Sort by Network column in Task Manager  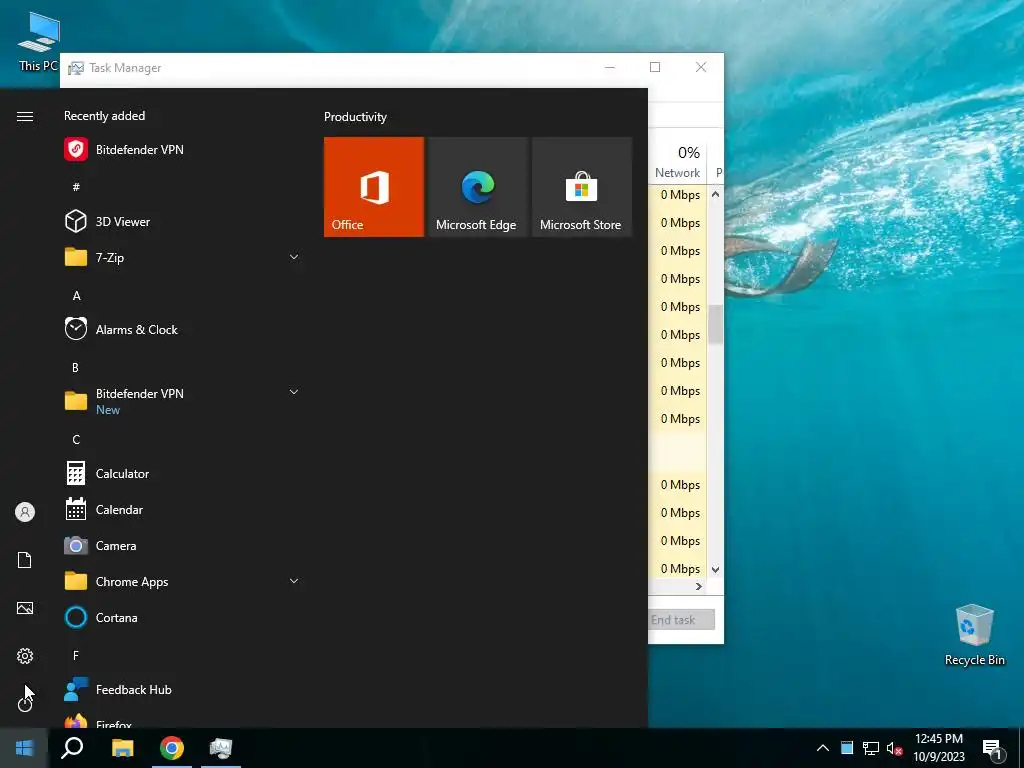tap(678, 161)
